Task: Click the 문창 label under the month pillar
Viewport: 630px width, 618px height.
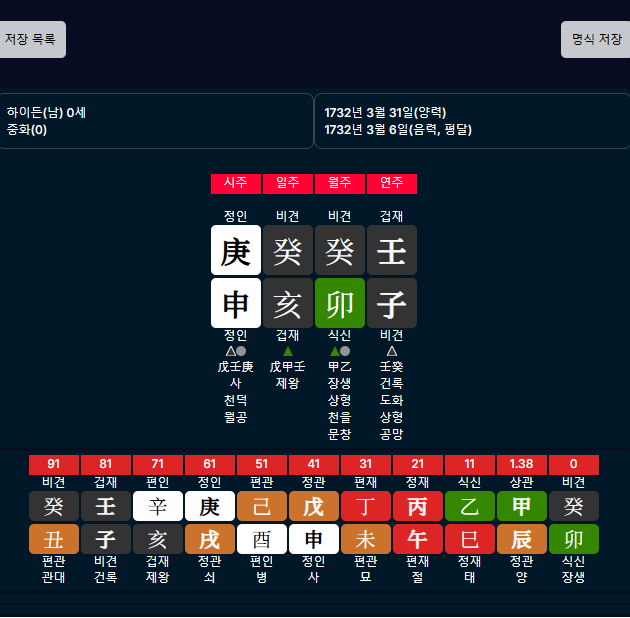Action: point(340,434)
